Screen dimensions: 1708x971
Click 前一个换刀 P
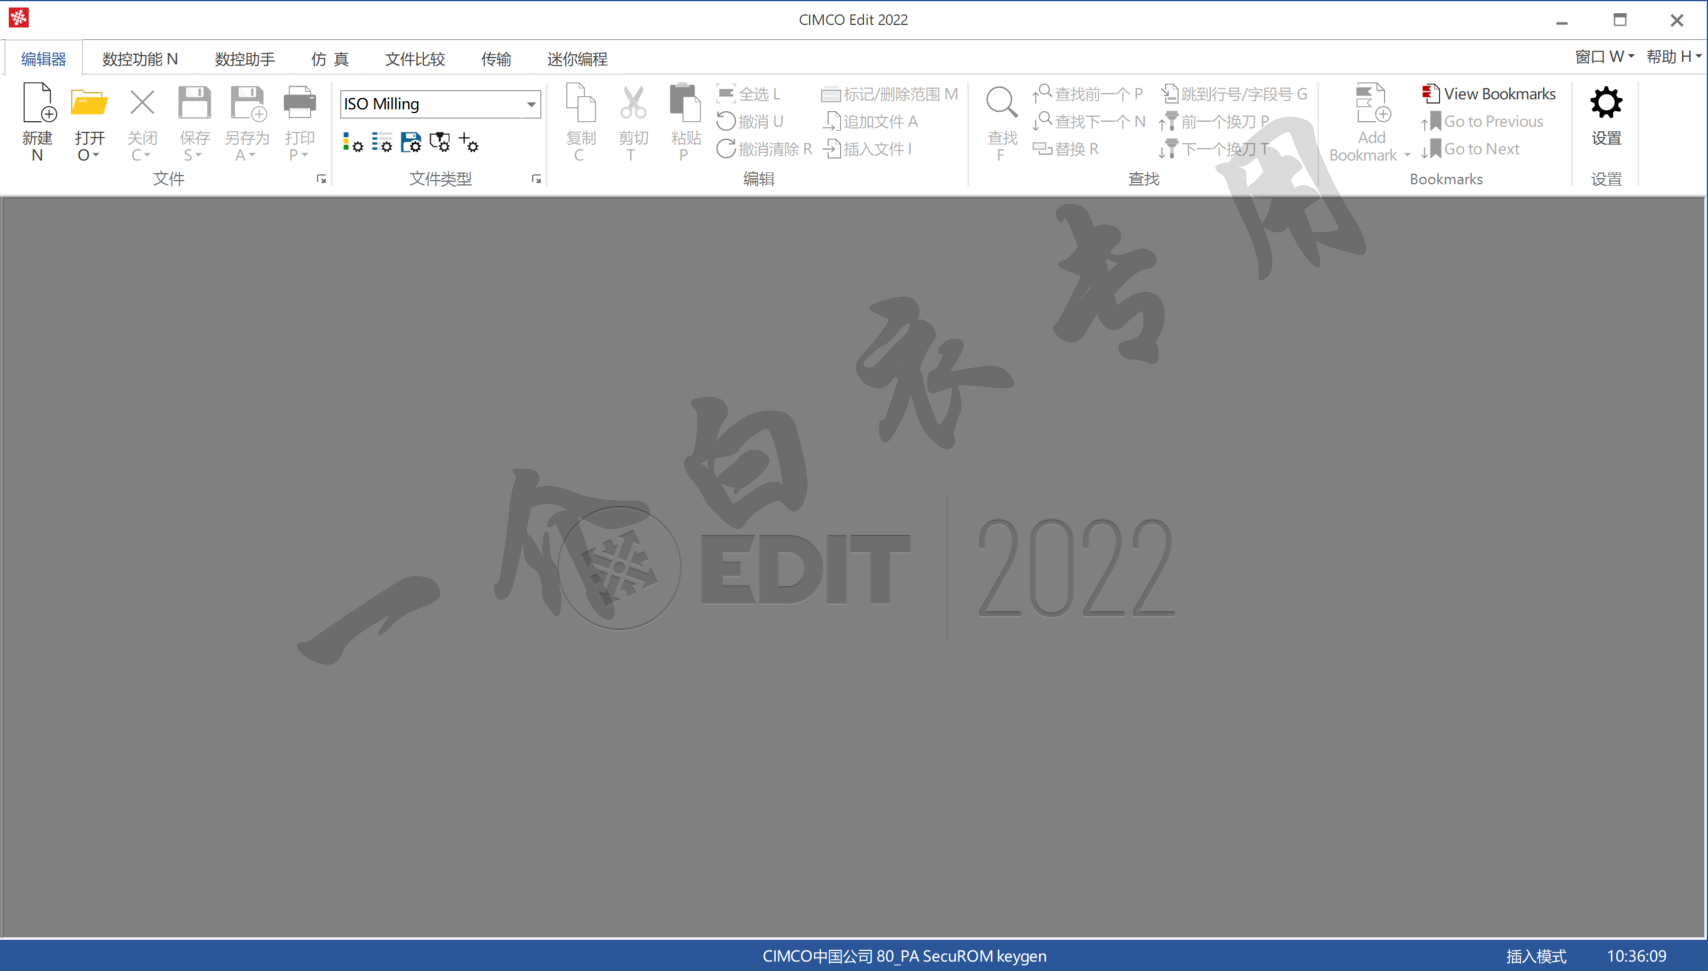click(x=1214, y=121)
